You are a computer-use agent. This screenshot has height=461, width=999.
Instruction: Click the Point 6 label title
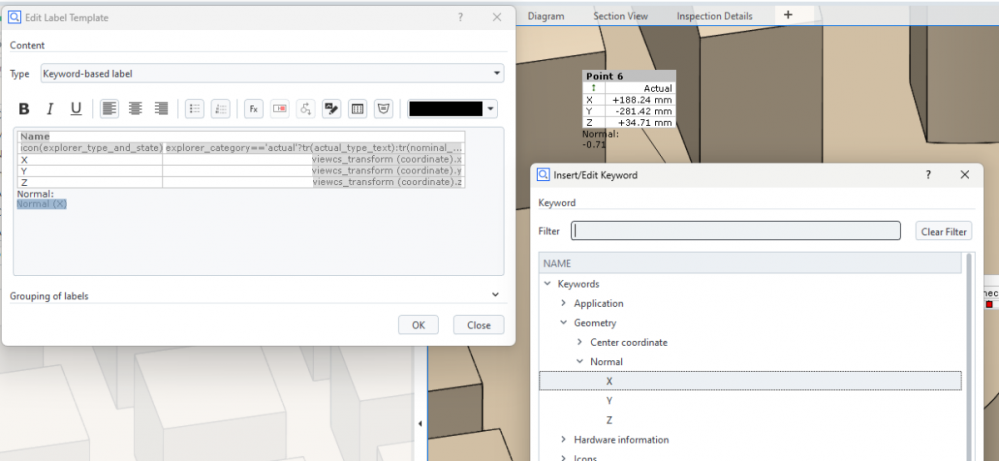coord(605,76)
